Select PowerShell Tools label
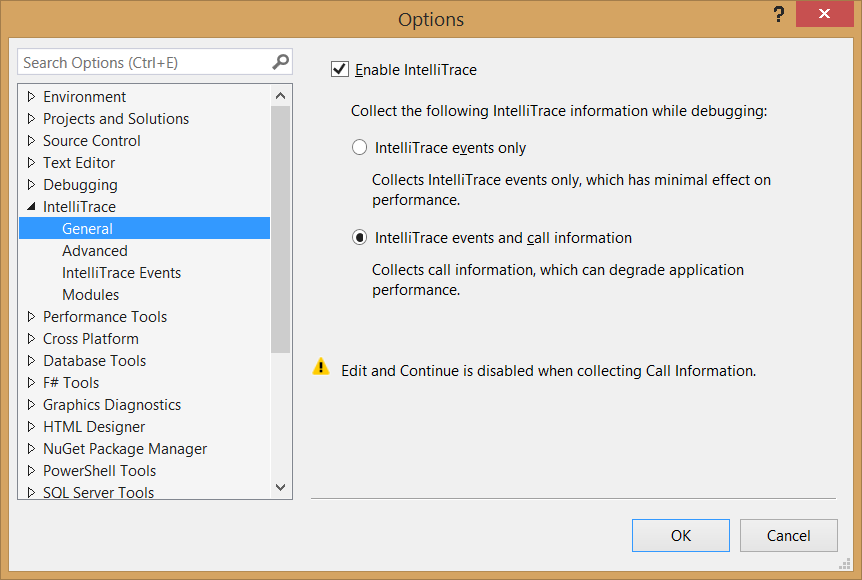 coord(99,471)
